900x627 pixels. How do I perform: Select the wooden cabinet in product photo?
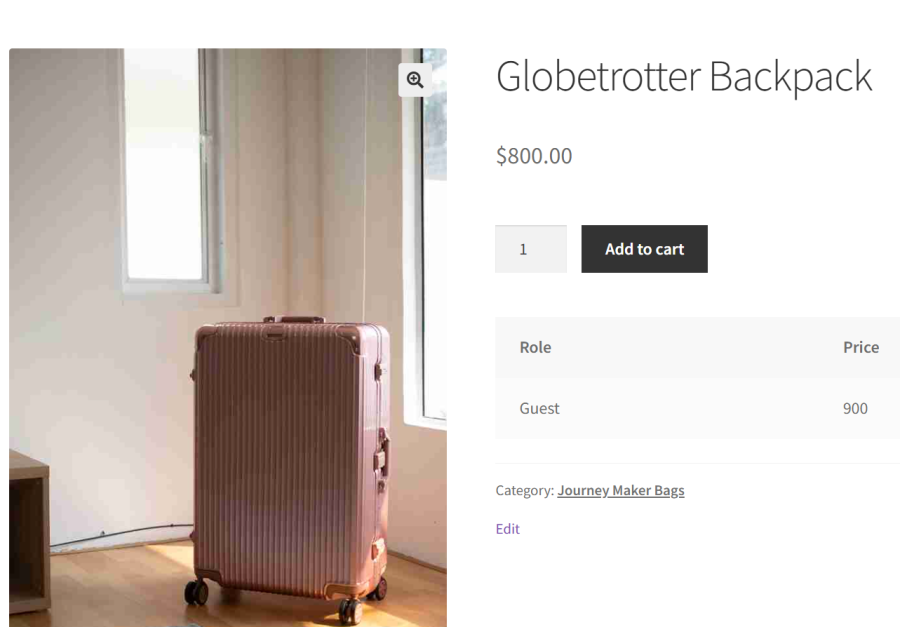tap(29, 532)
